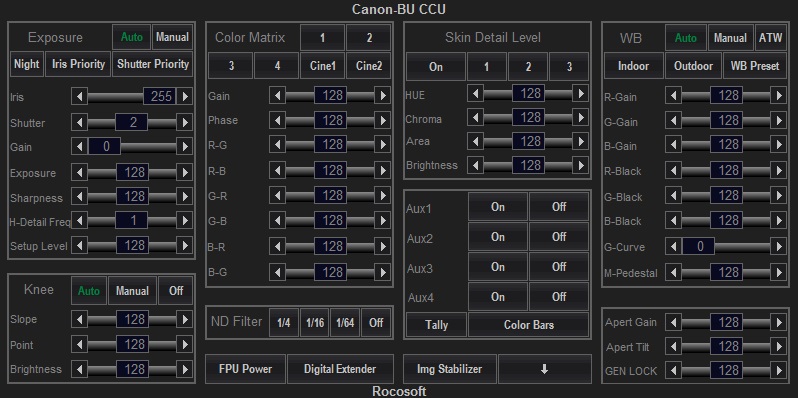Increase Color Matrix Phase right arrow

383,120
